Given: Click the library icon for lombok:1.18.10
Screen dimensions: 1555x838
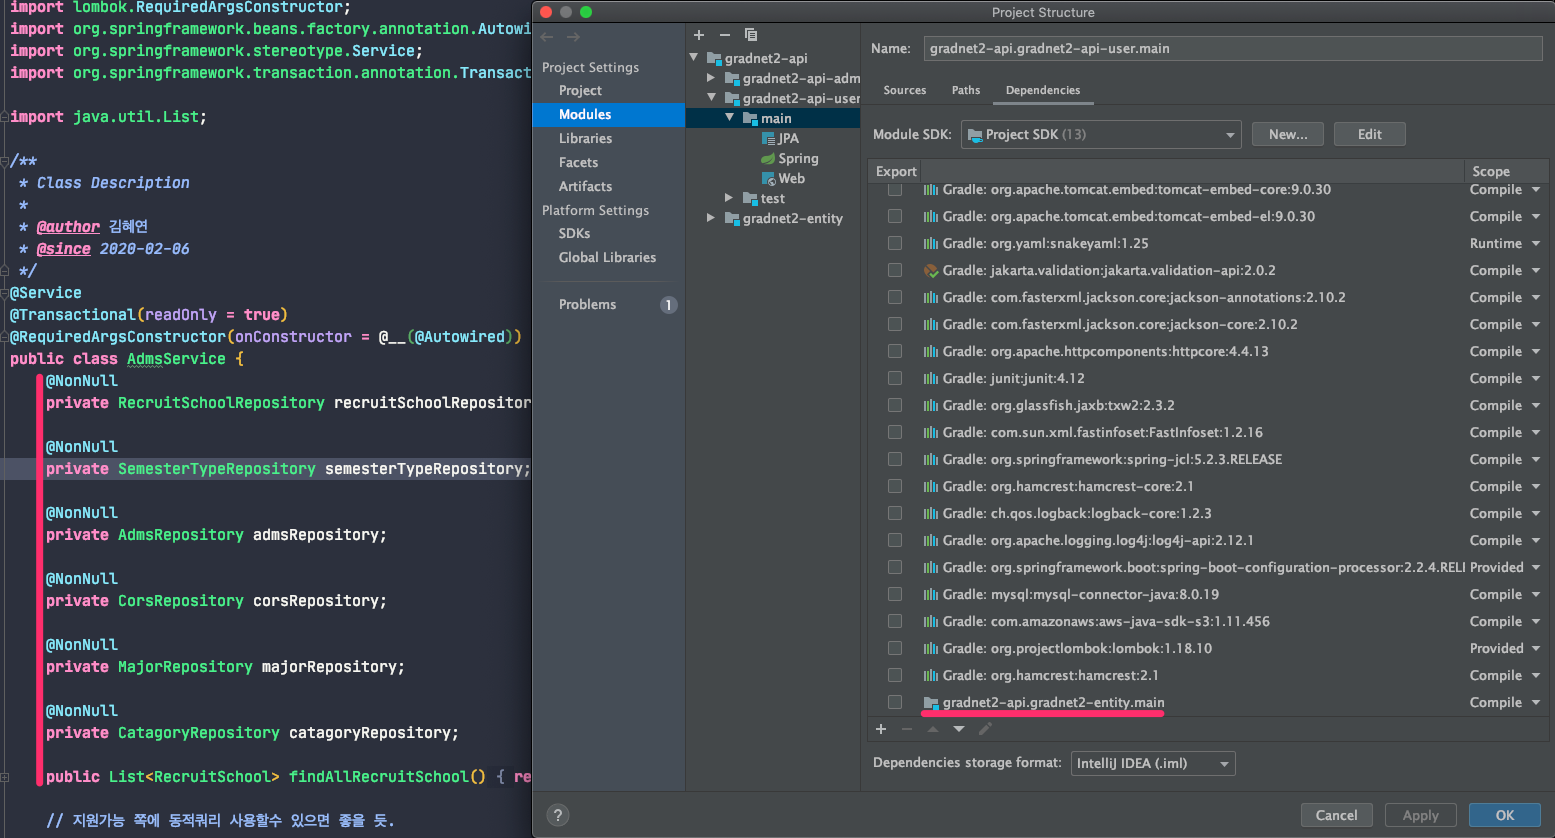Looking at the screenshot, I should [x=931, y=648].
